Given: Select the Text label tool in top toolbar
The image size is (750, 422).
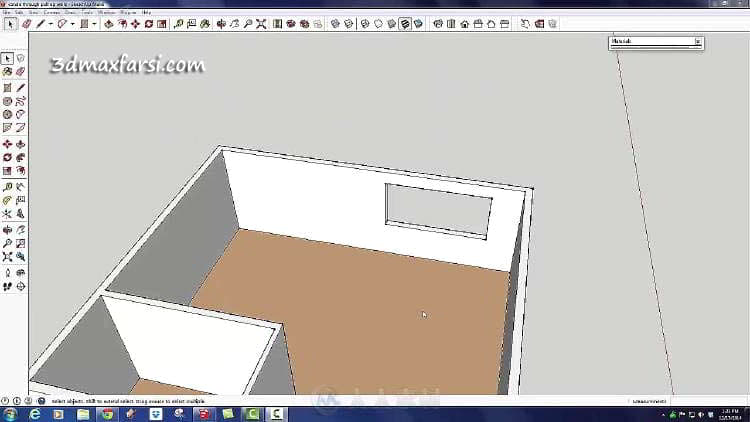Looking at the screenshot, I should [x=191, y=23].
